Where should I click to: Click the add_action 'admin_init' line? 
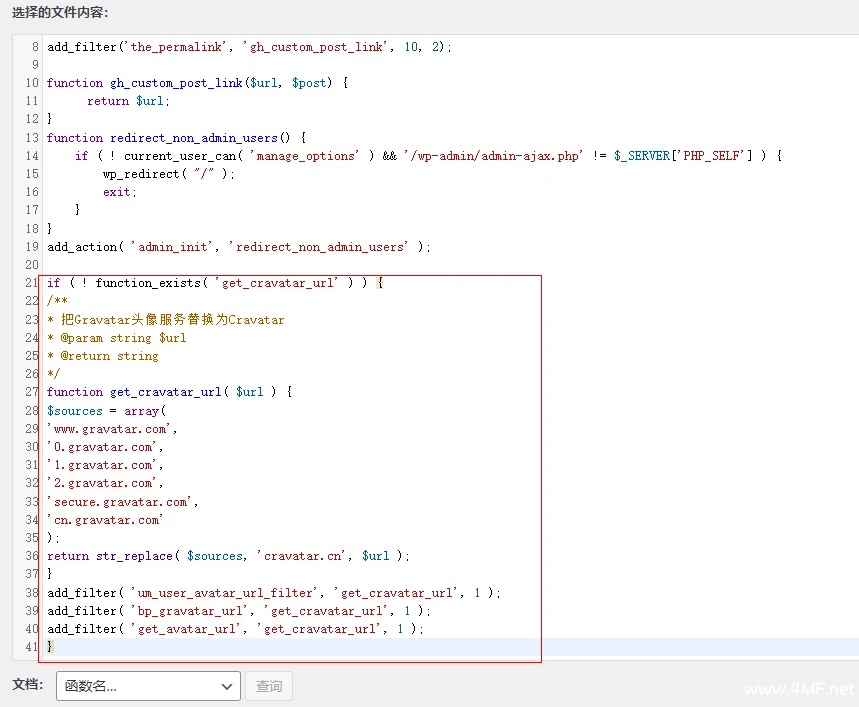point(238,247)
